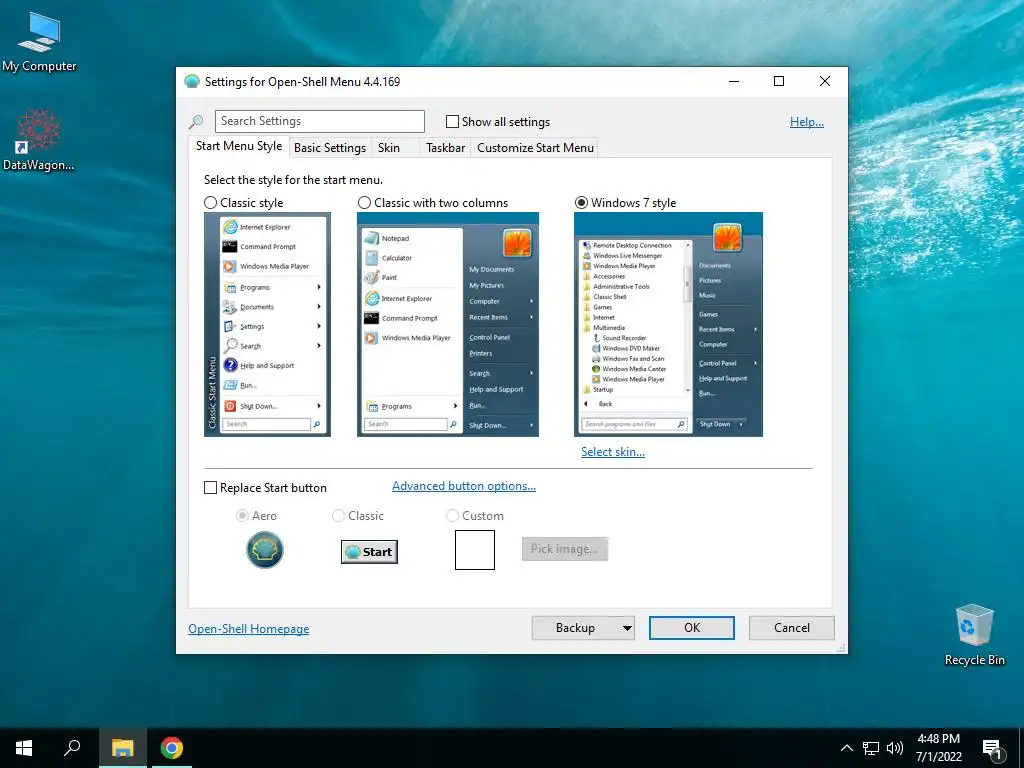Select the Classic style radio button
The height and width of the screenshot is (768, 1024).
point(210,203)
